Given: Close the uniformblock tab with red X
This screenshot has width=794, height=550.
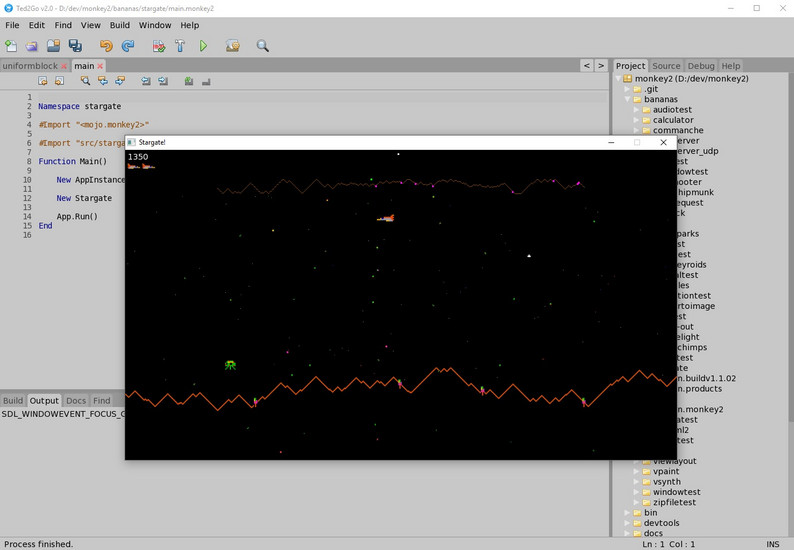Looking at the screenshot, I should pyautogui.click(x=64, y=67).
